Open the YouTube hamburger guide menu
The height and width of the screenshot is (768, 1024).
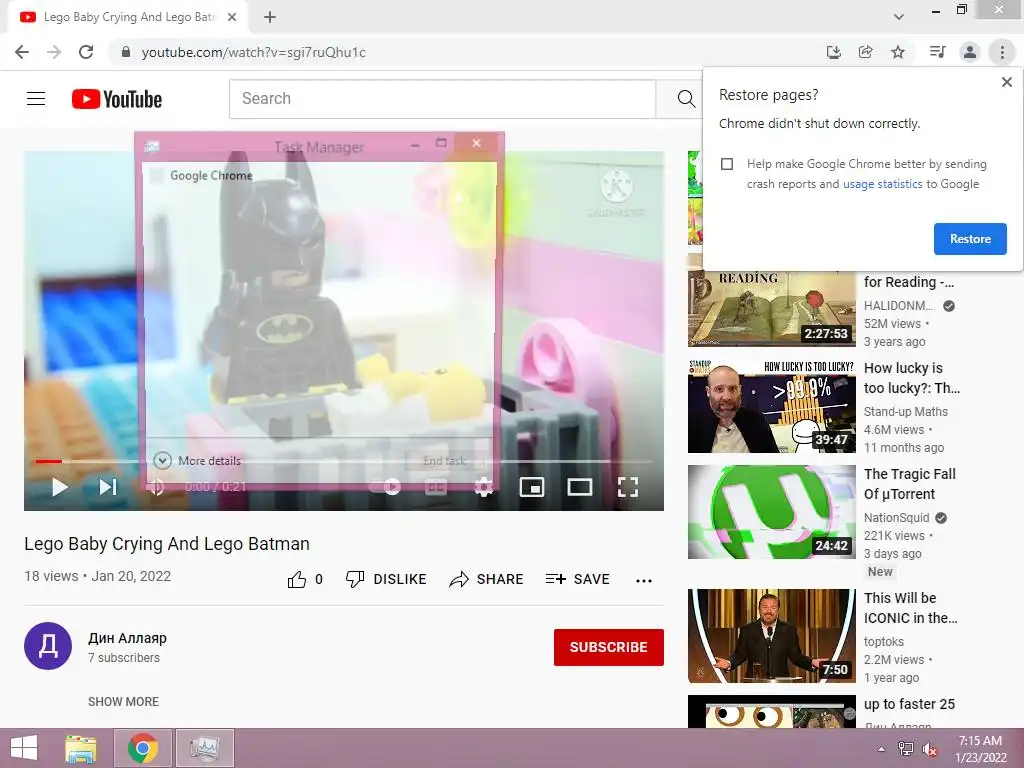tap(36, 99)
